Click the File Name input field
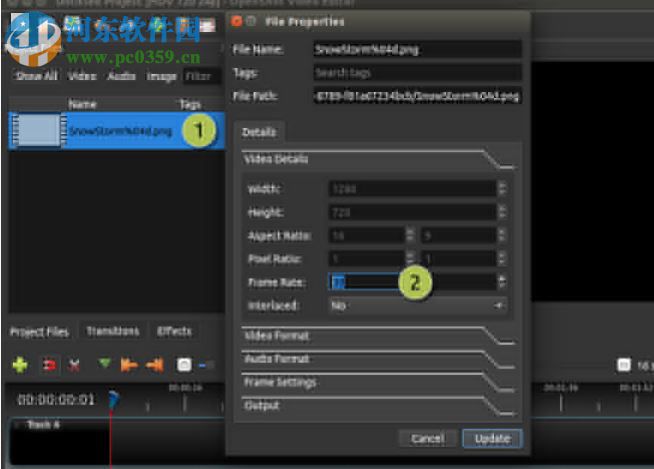 pos(417,50)
